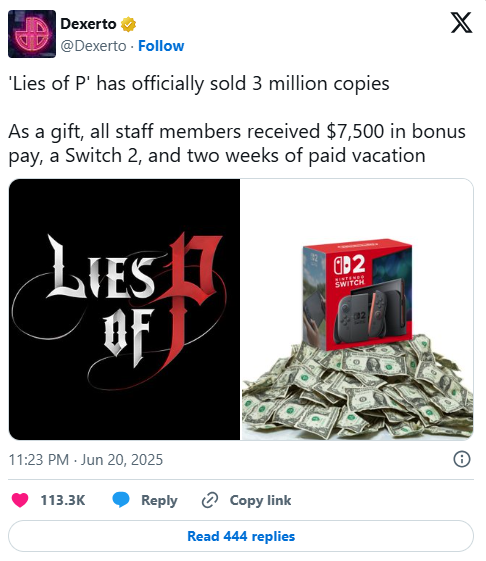The height and width of the screenshot is (561, 486).
Task: Click the chain link icon
Action: pos(210,500)
